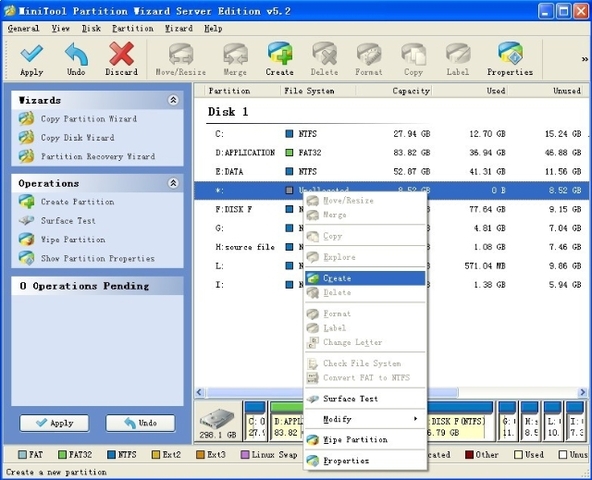Click the Other legend color swatch
The height and width of the screenshot is (480, 592).
[469, 455]
